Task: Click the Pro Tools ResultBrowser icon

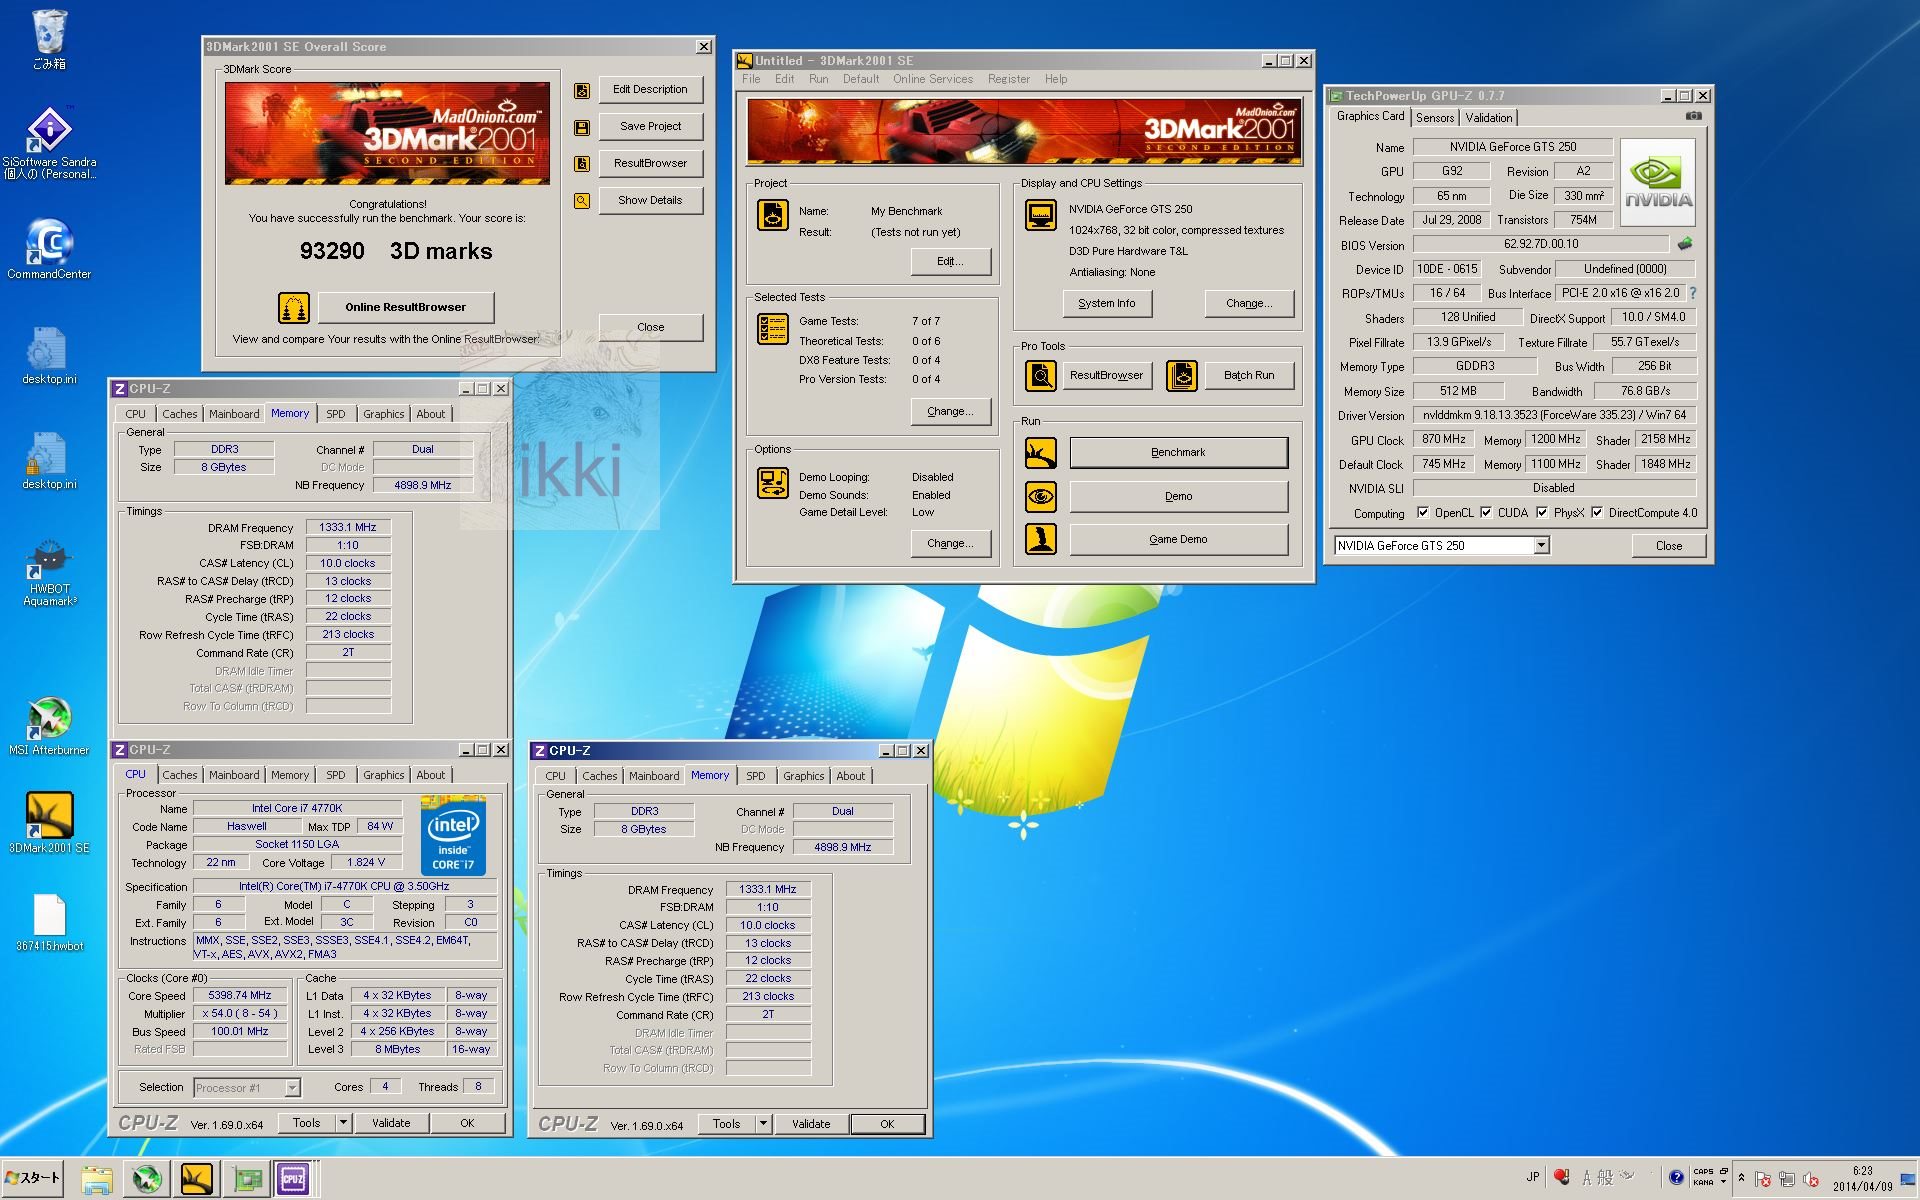Action: tap(1041, 376)
